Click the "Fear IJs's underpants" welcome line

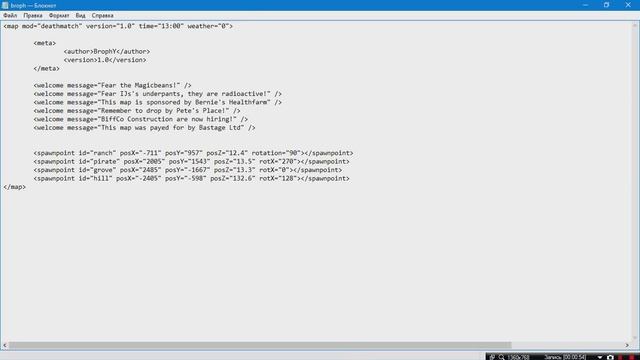pos(158,94)
